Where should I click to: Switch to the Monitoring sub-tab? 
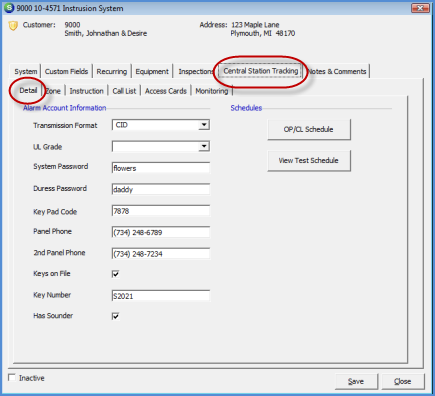[212, 91]
